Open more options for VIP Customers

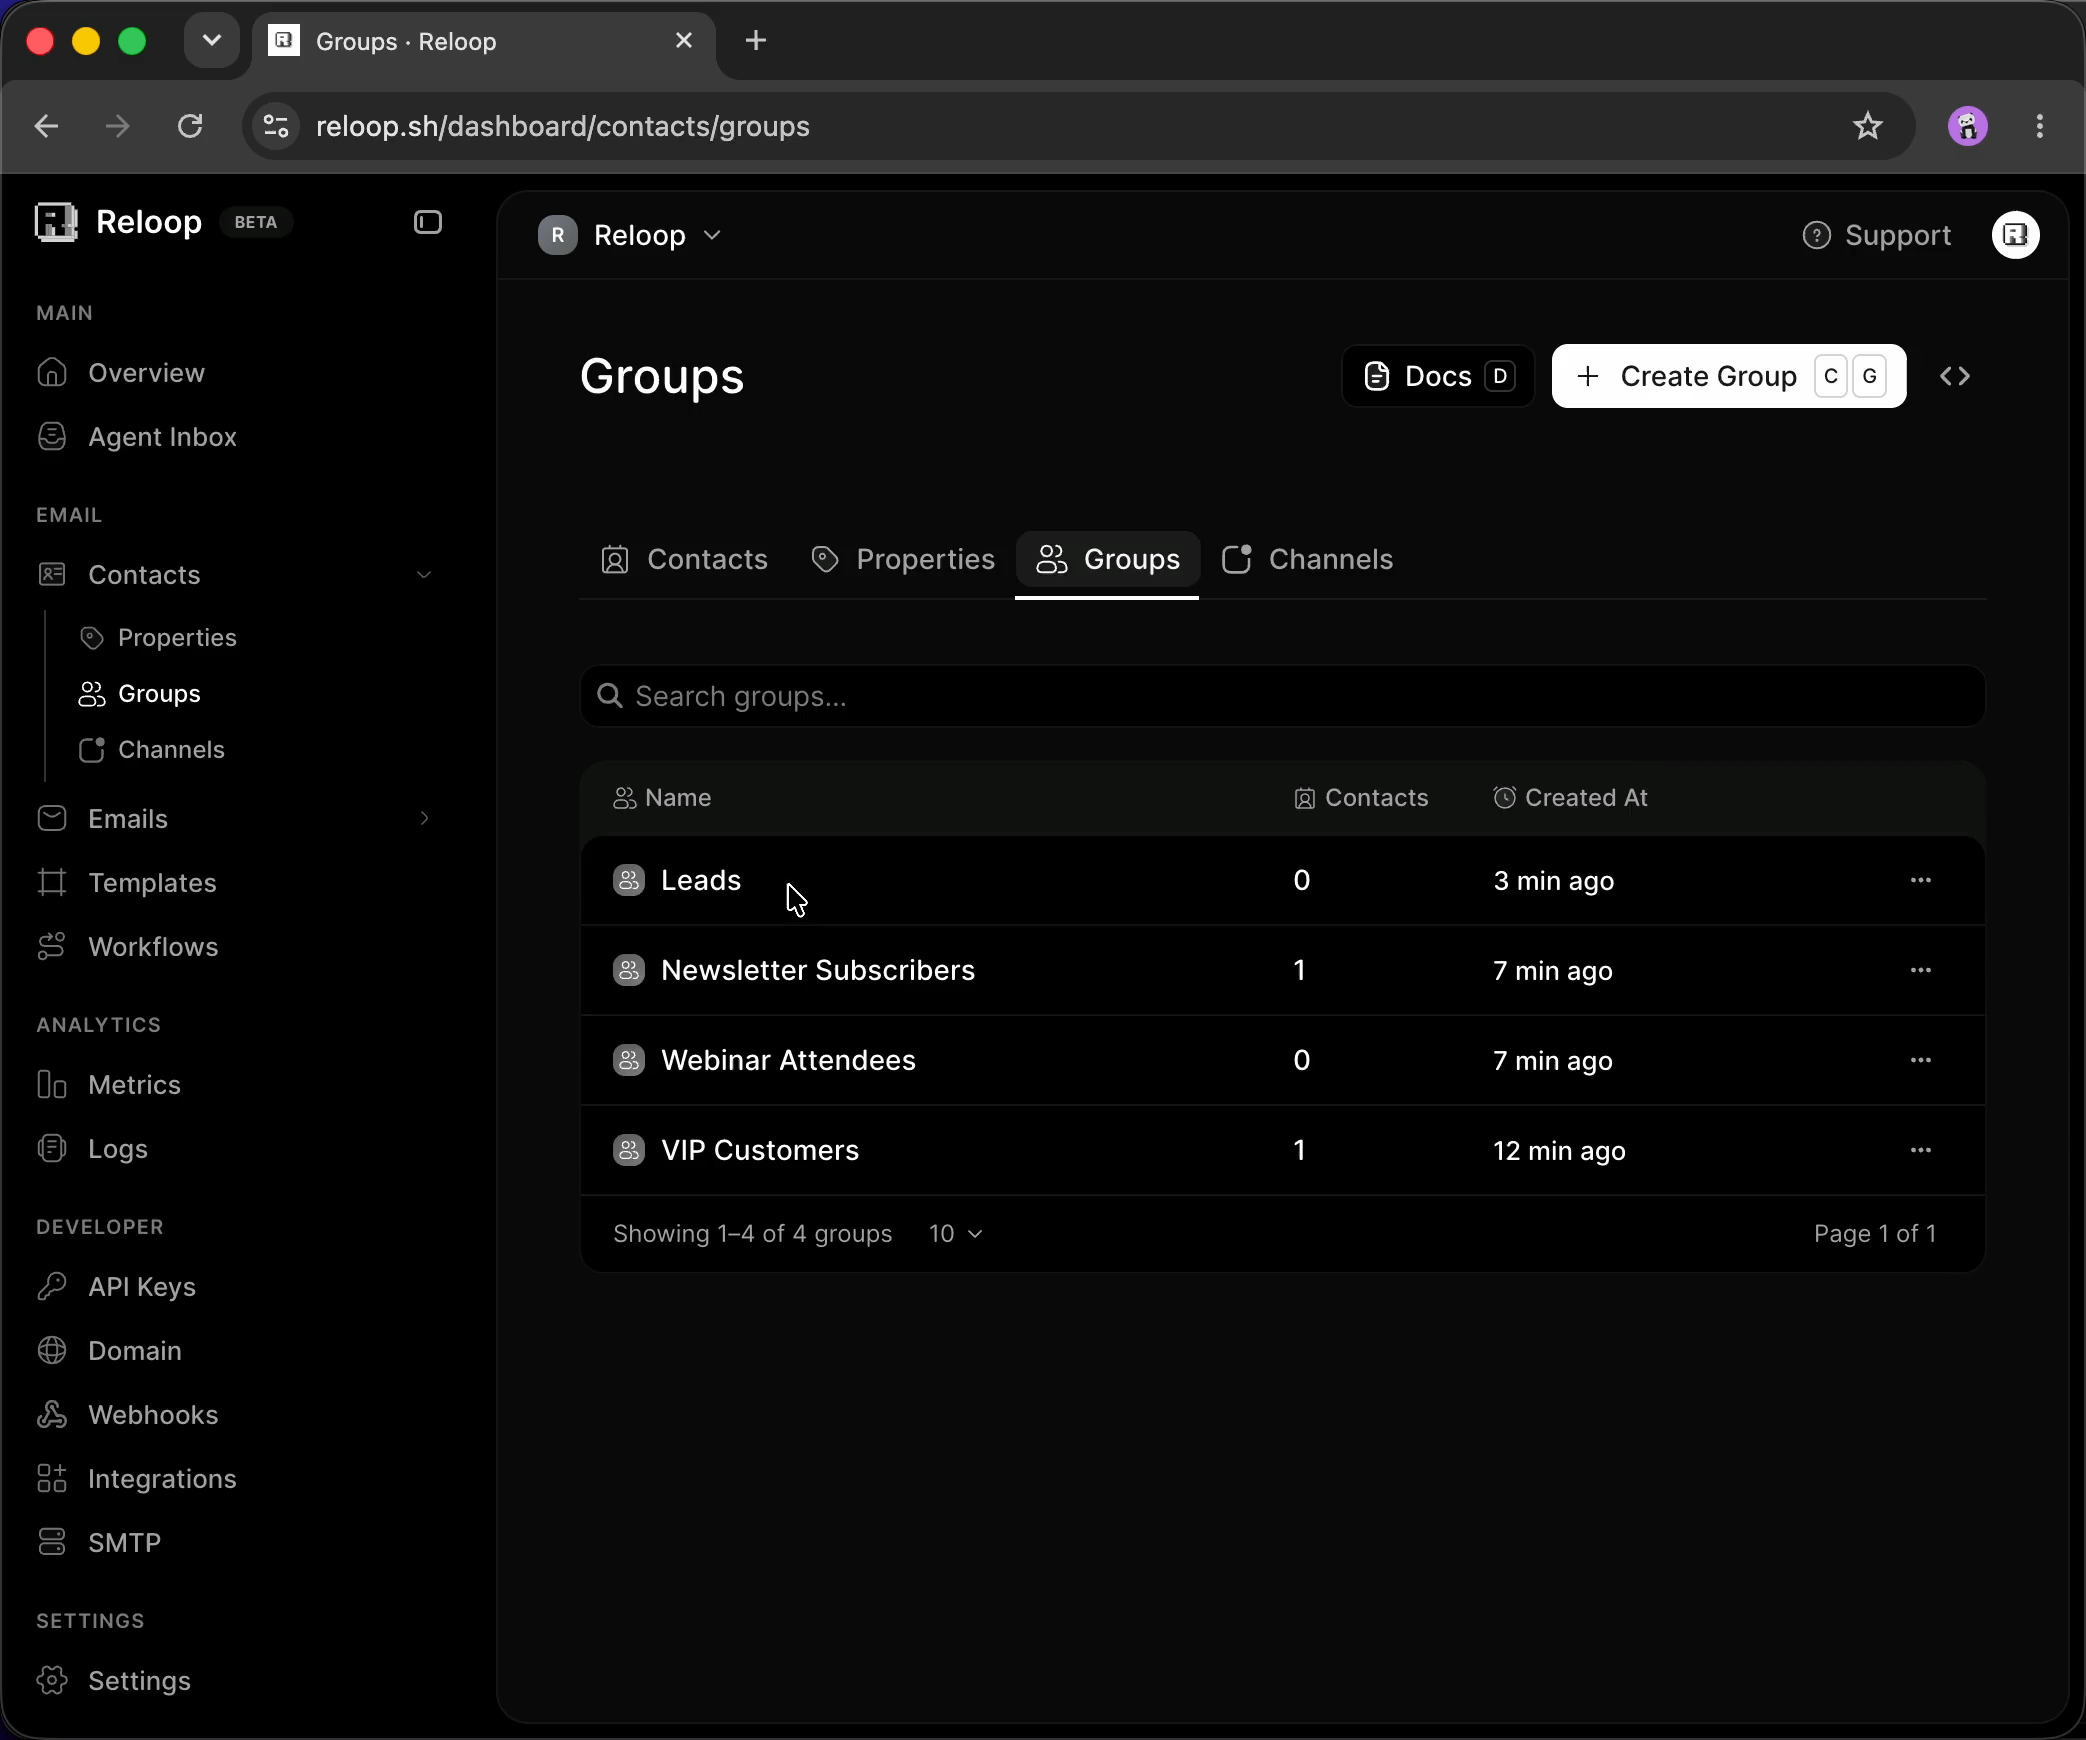click(1921, 1151)
